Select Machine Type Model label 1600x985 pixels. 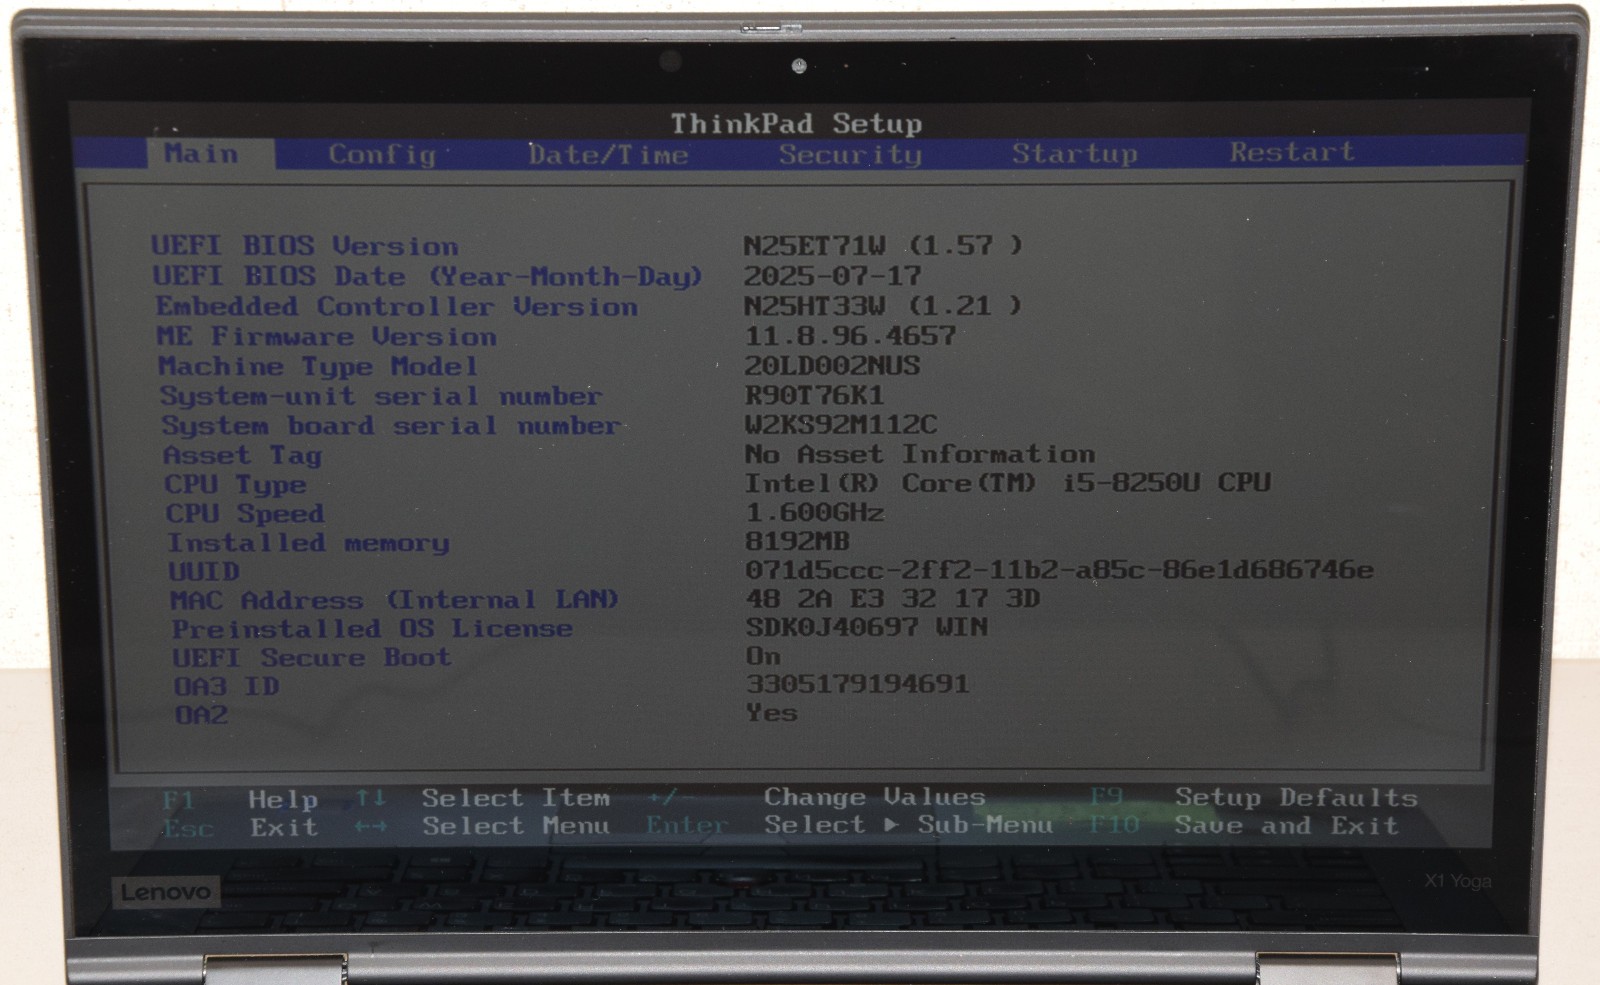coord(318,367)
